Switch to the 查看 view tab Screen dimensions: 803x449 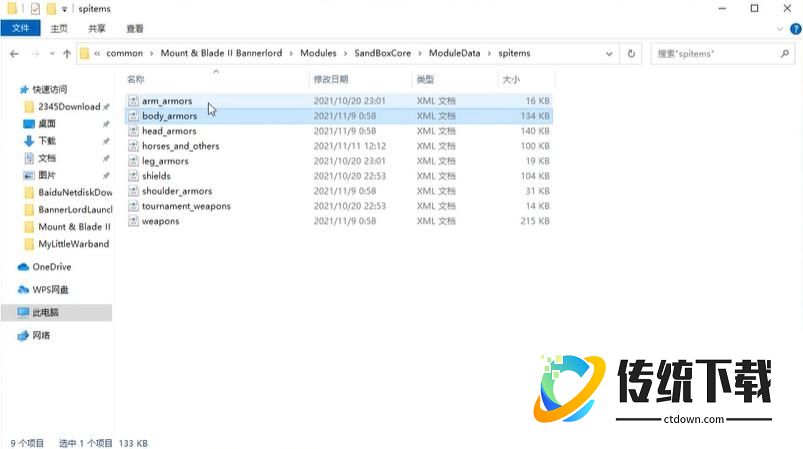134,29
